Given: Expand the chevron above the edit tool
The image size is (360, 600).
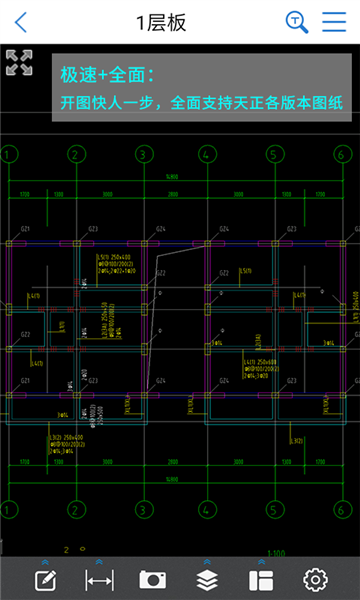Looking at the screenshot, I should coord(45,562).
